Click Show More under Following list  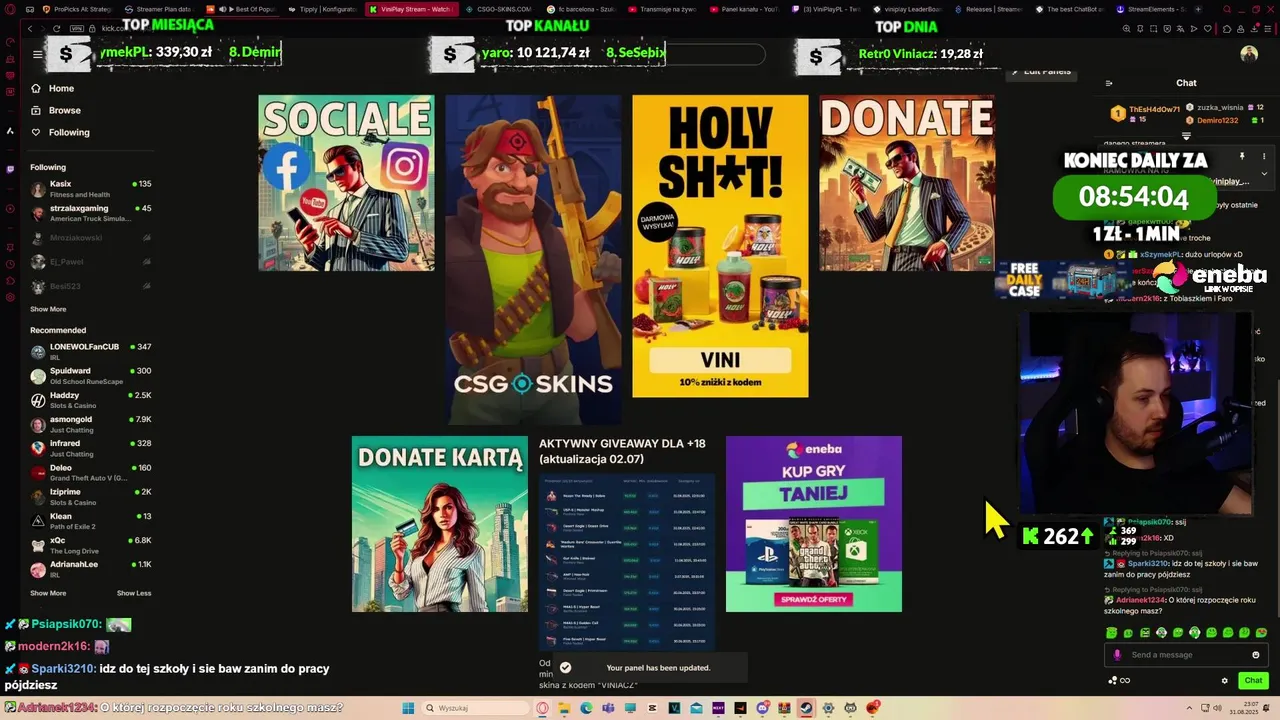pos(48,309)
